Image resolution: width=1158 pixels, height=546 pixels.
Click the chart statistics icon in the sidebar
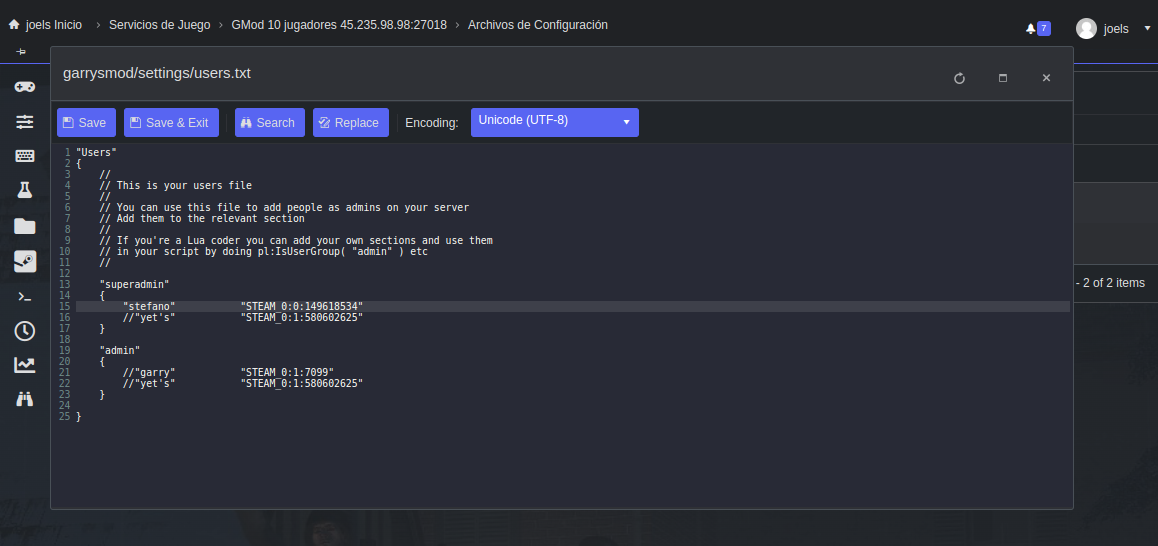tap(25, 365)
